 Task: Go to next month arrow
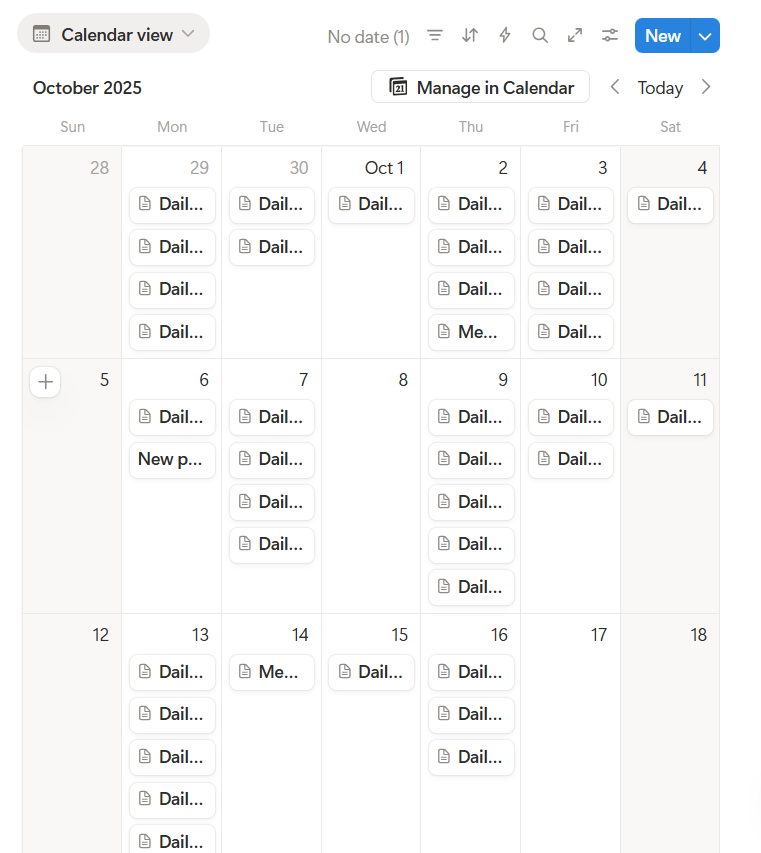(x=706, y=87)
